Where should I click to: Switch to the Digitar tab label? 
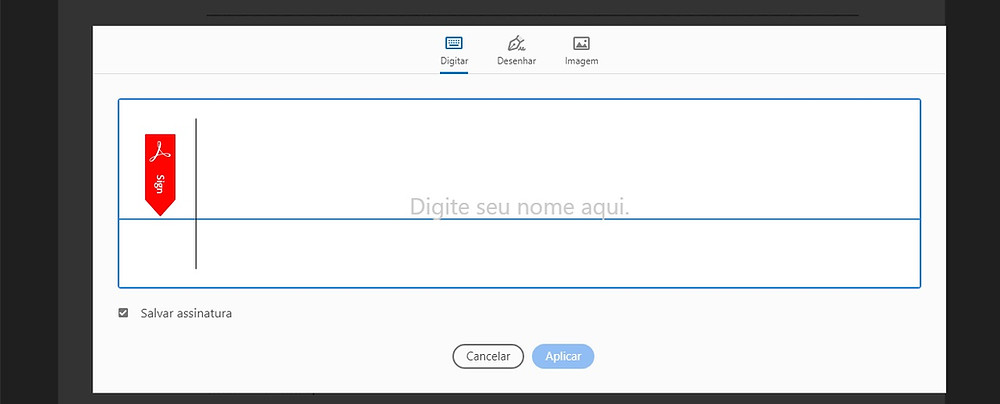pos(454,61)
